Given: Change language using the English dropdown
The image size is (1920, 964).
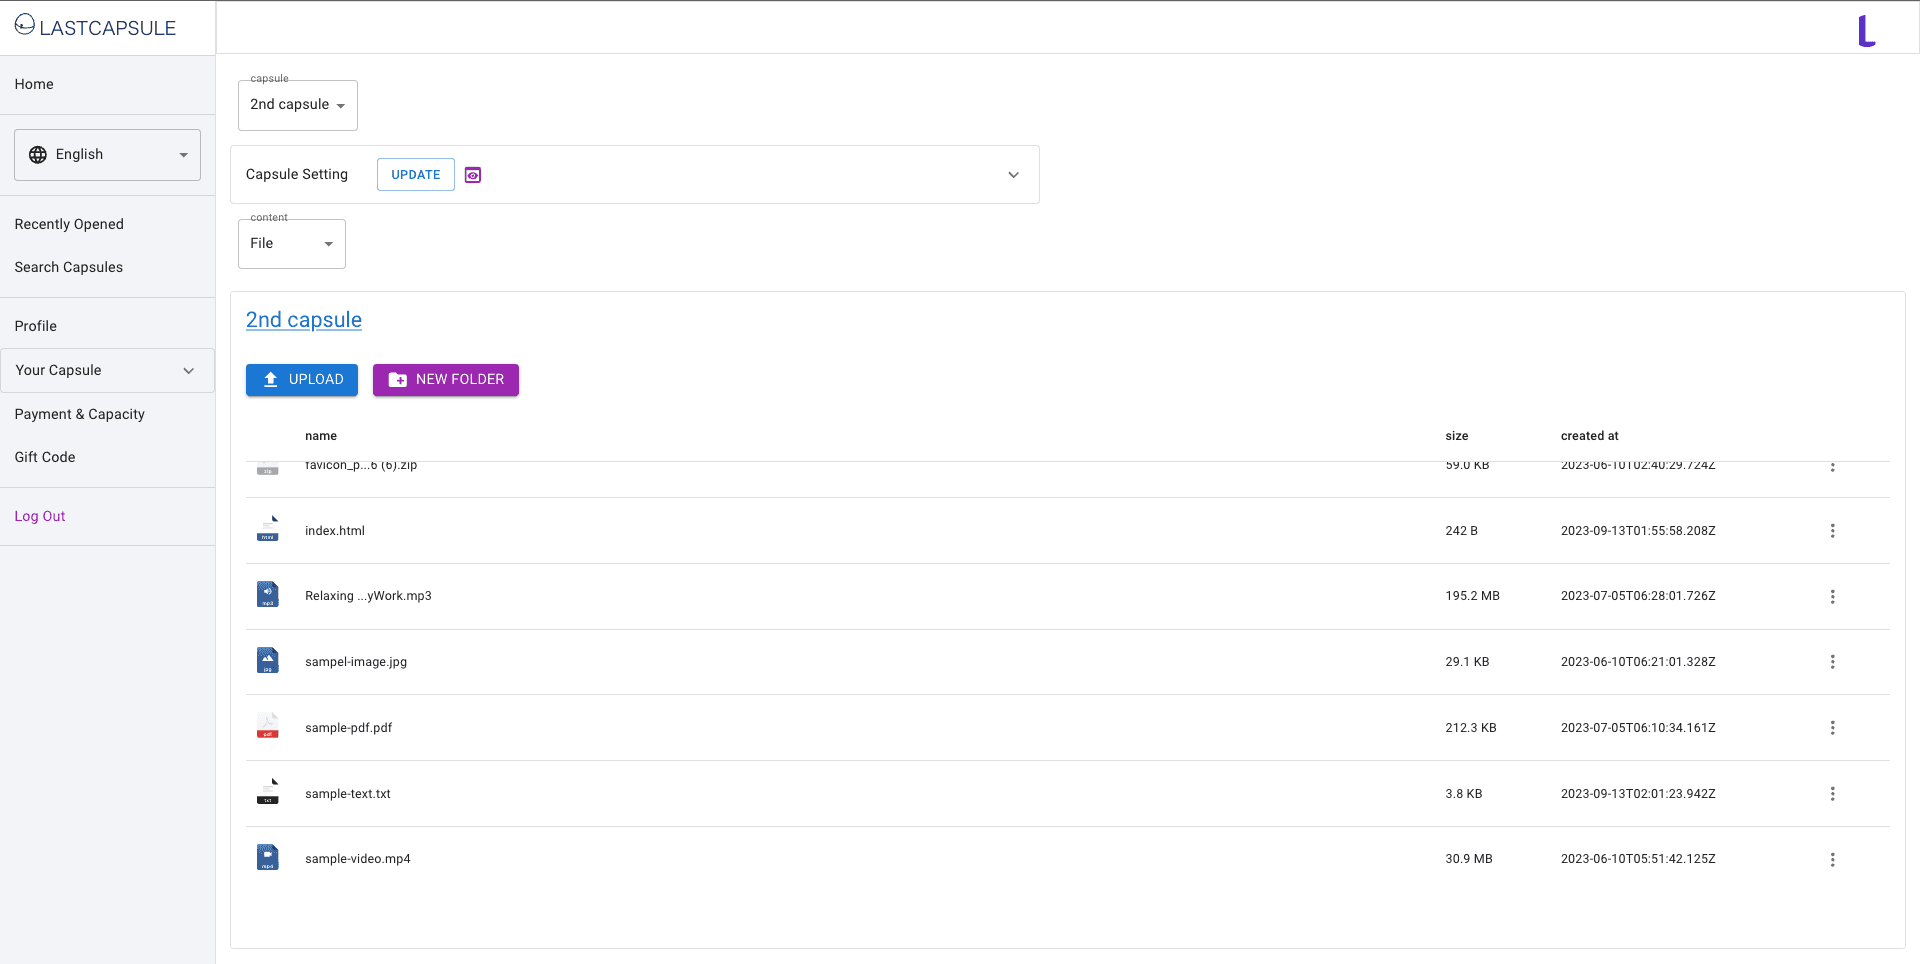Looking at the screenshot, I should click(x=107, y=155).
